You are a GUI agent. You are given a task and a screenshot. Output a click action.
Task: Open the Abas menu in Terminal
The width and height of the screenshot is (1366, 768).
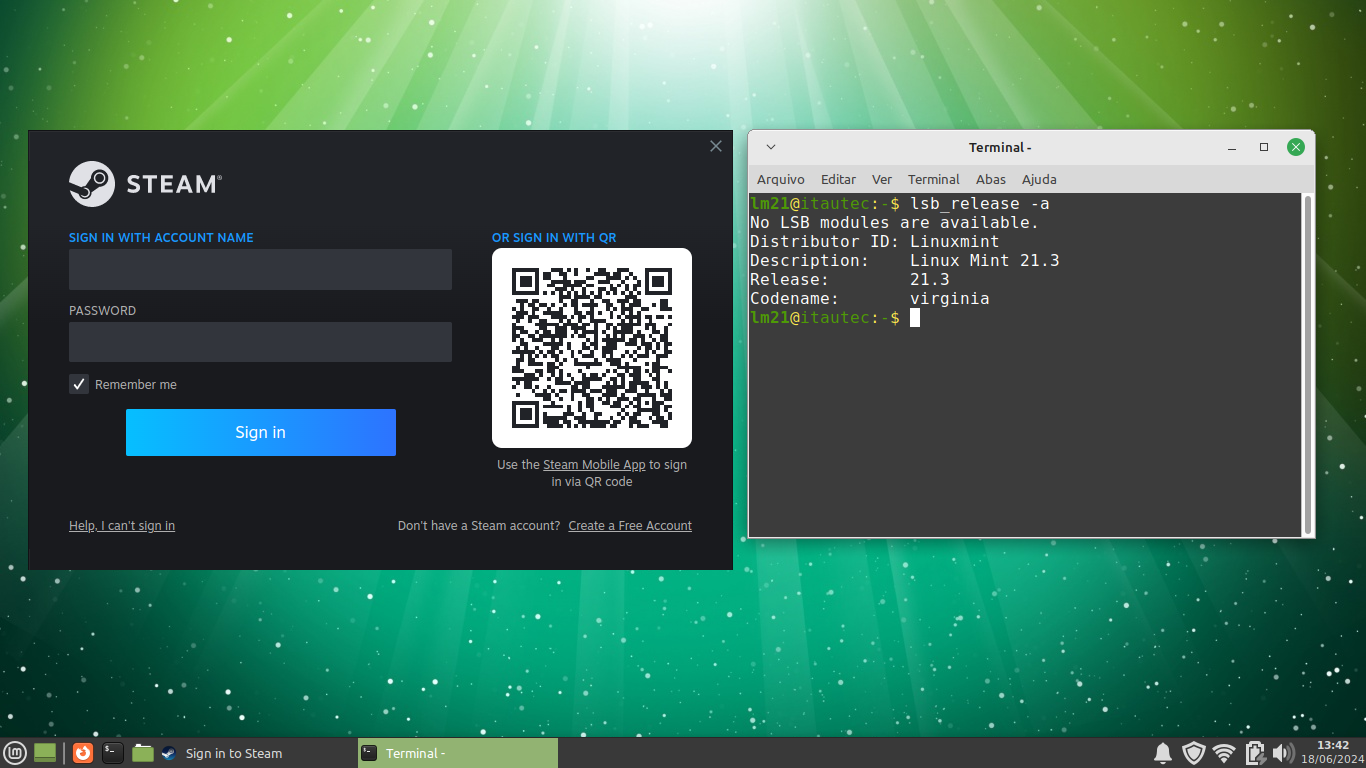pos(991,179)
